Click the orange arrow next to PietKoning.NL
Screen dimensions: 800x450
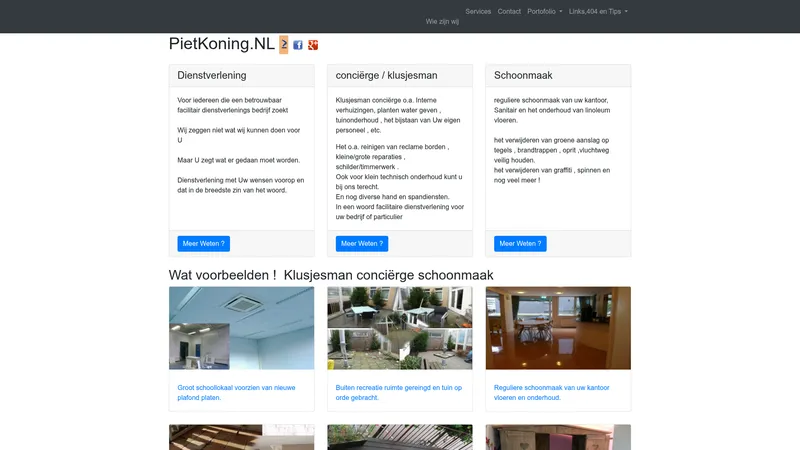click(284, 44)
